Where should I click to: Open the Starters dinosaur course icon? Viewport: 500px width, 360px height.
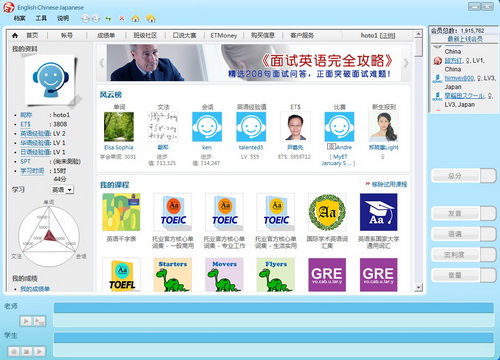pyautogui.click(x=173, y=275)
